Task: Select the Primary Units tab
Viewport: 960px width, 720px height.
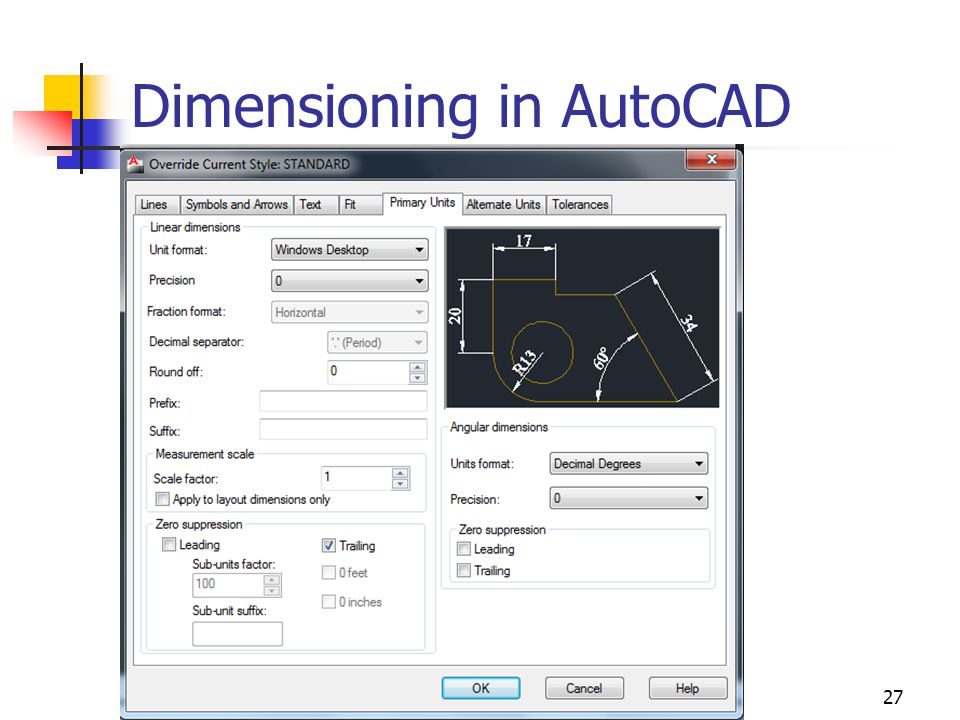Action: pos(422,203)
